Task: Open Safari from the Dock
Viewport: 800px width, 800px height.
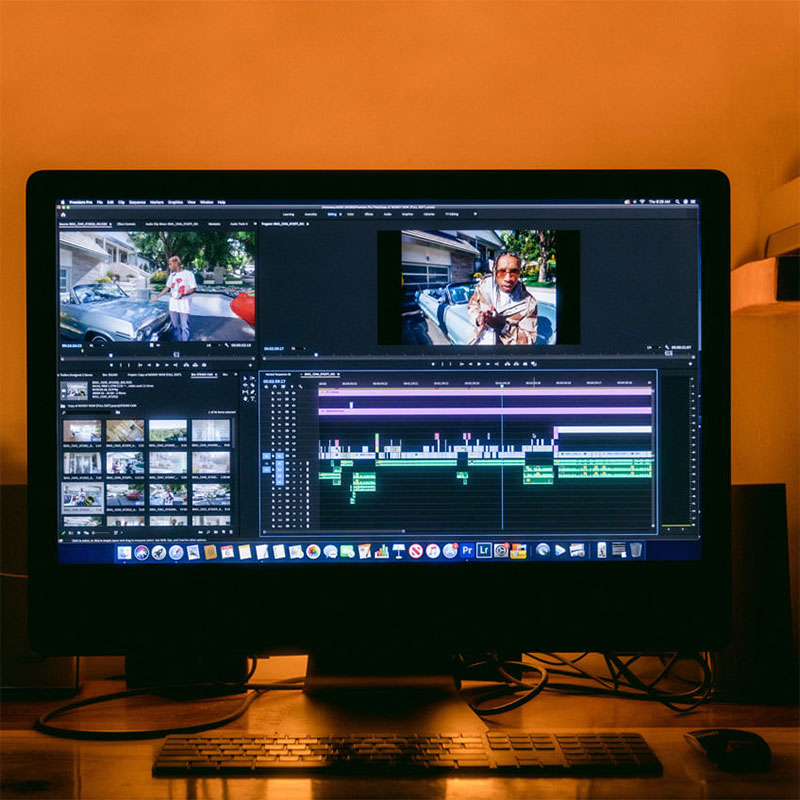Action: pos(176,552)
